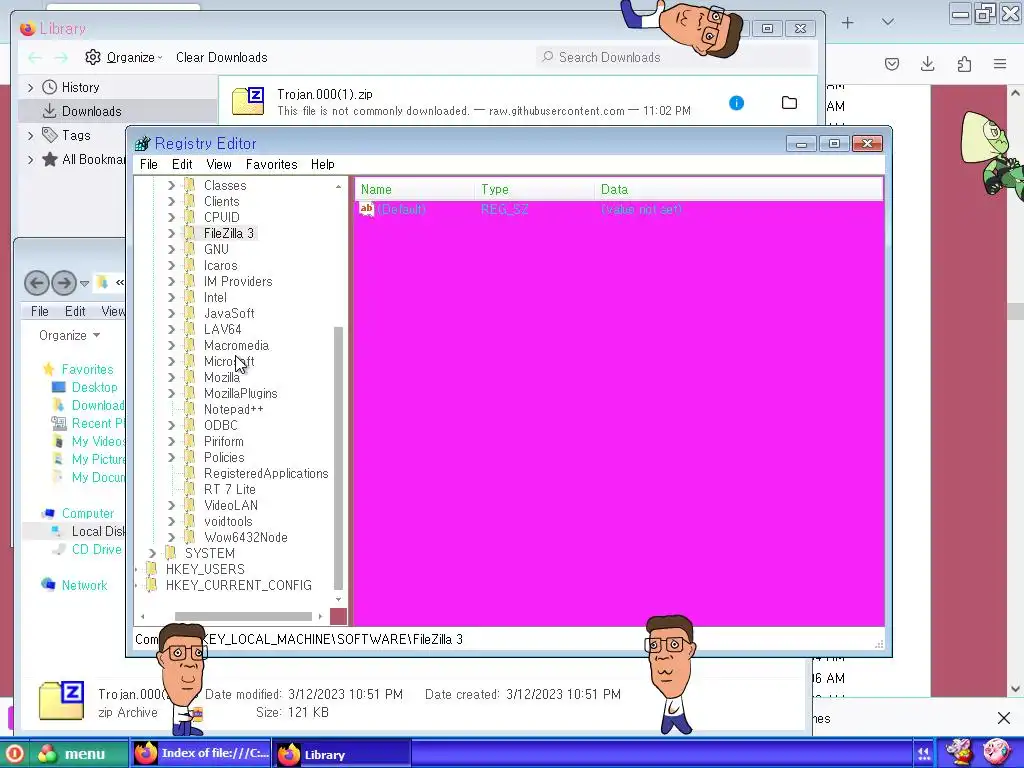Open the File menu in Registry Editor

148,165
